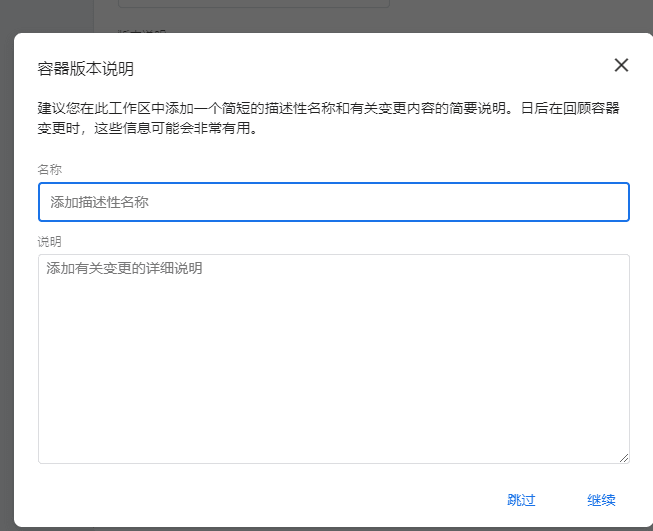Close the 容器版本说明 dialog with the X icon

tap(621, 65)
